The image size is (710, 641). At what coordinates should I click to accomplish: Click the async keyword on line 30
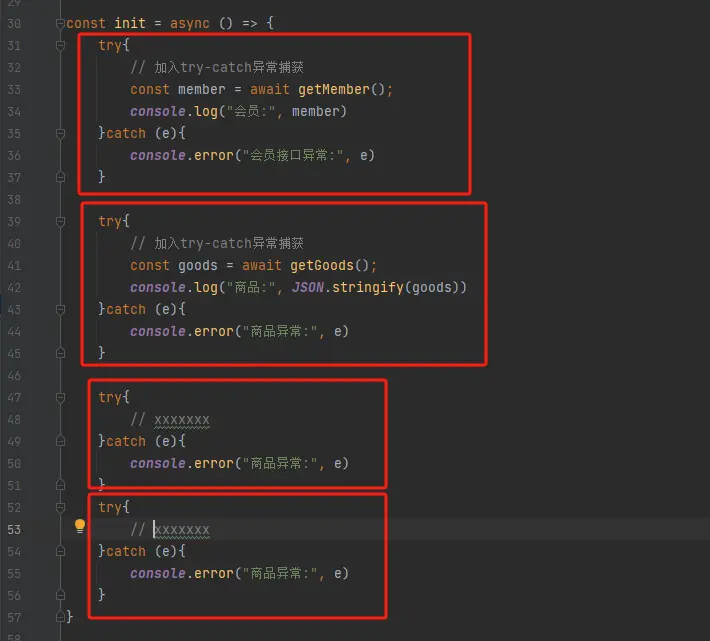click(190, 23)
